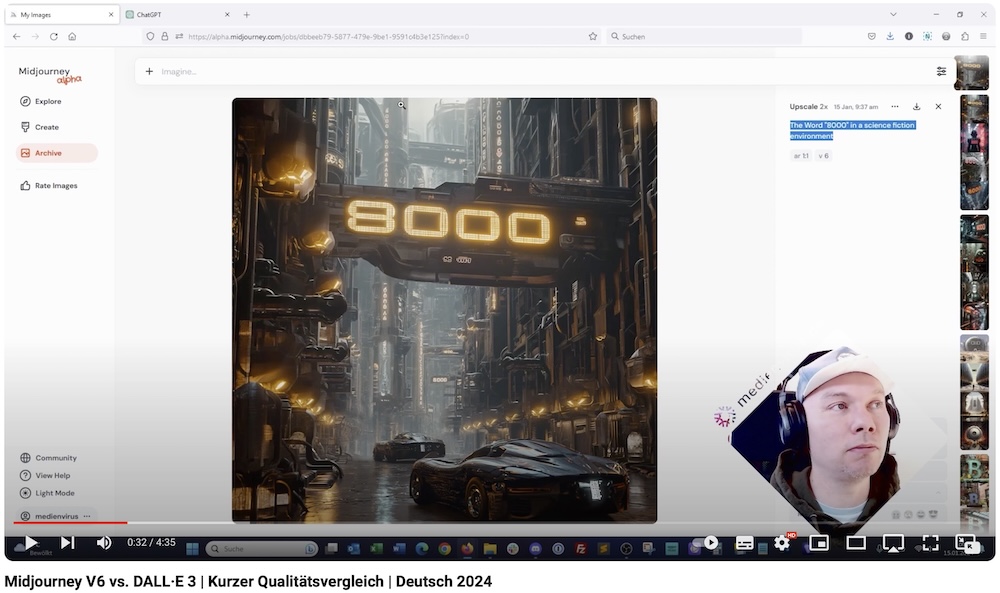The width and height of the screenshot is (1000, 593).
Task: Select Archive in the Midjourney sidebar
Action: point(57,153)
